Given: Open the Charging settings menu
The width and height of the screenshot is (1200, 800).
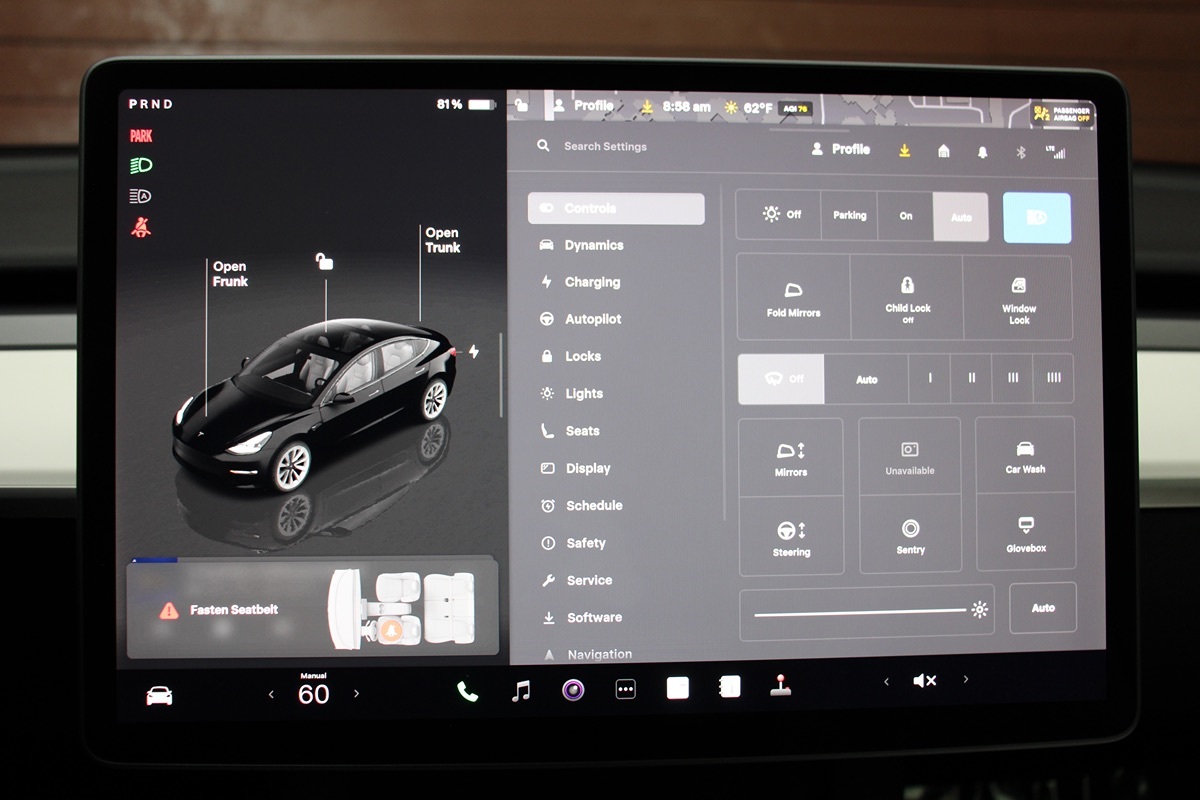Looking at the screenshot, I should click(592, 282).
